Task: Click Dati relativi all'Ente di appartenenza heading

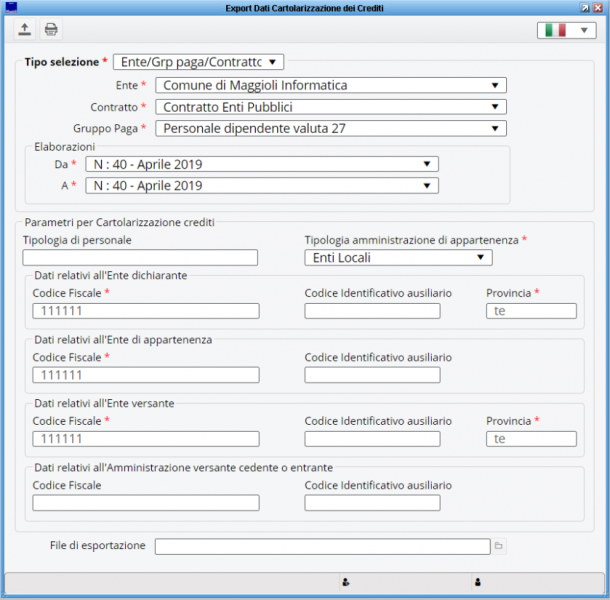Action: point(123,340)
